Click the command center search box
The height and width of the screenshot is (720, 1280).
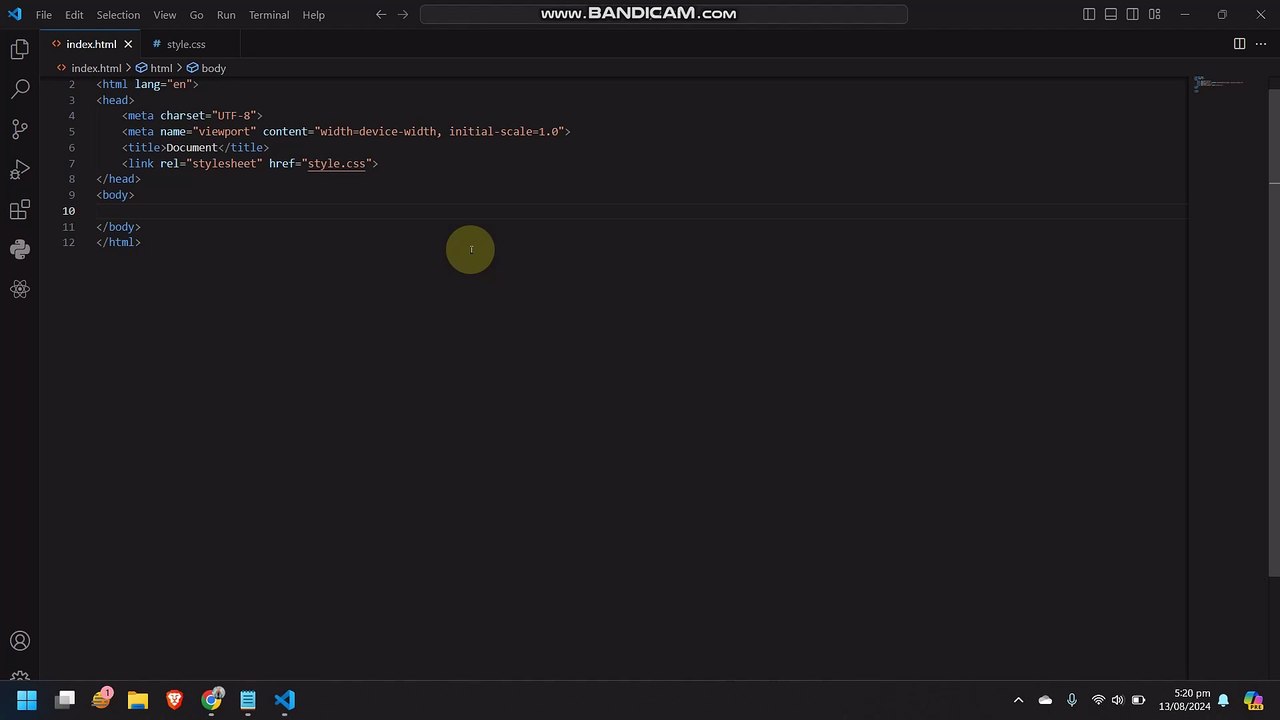click(664, 15)
